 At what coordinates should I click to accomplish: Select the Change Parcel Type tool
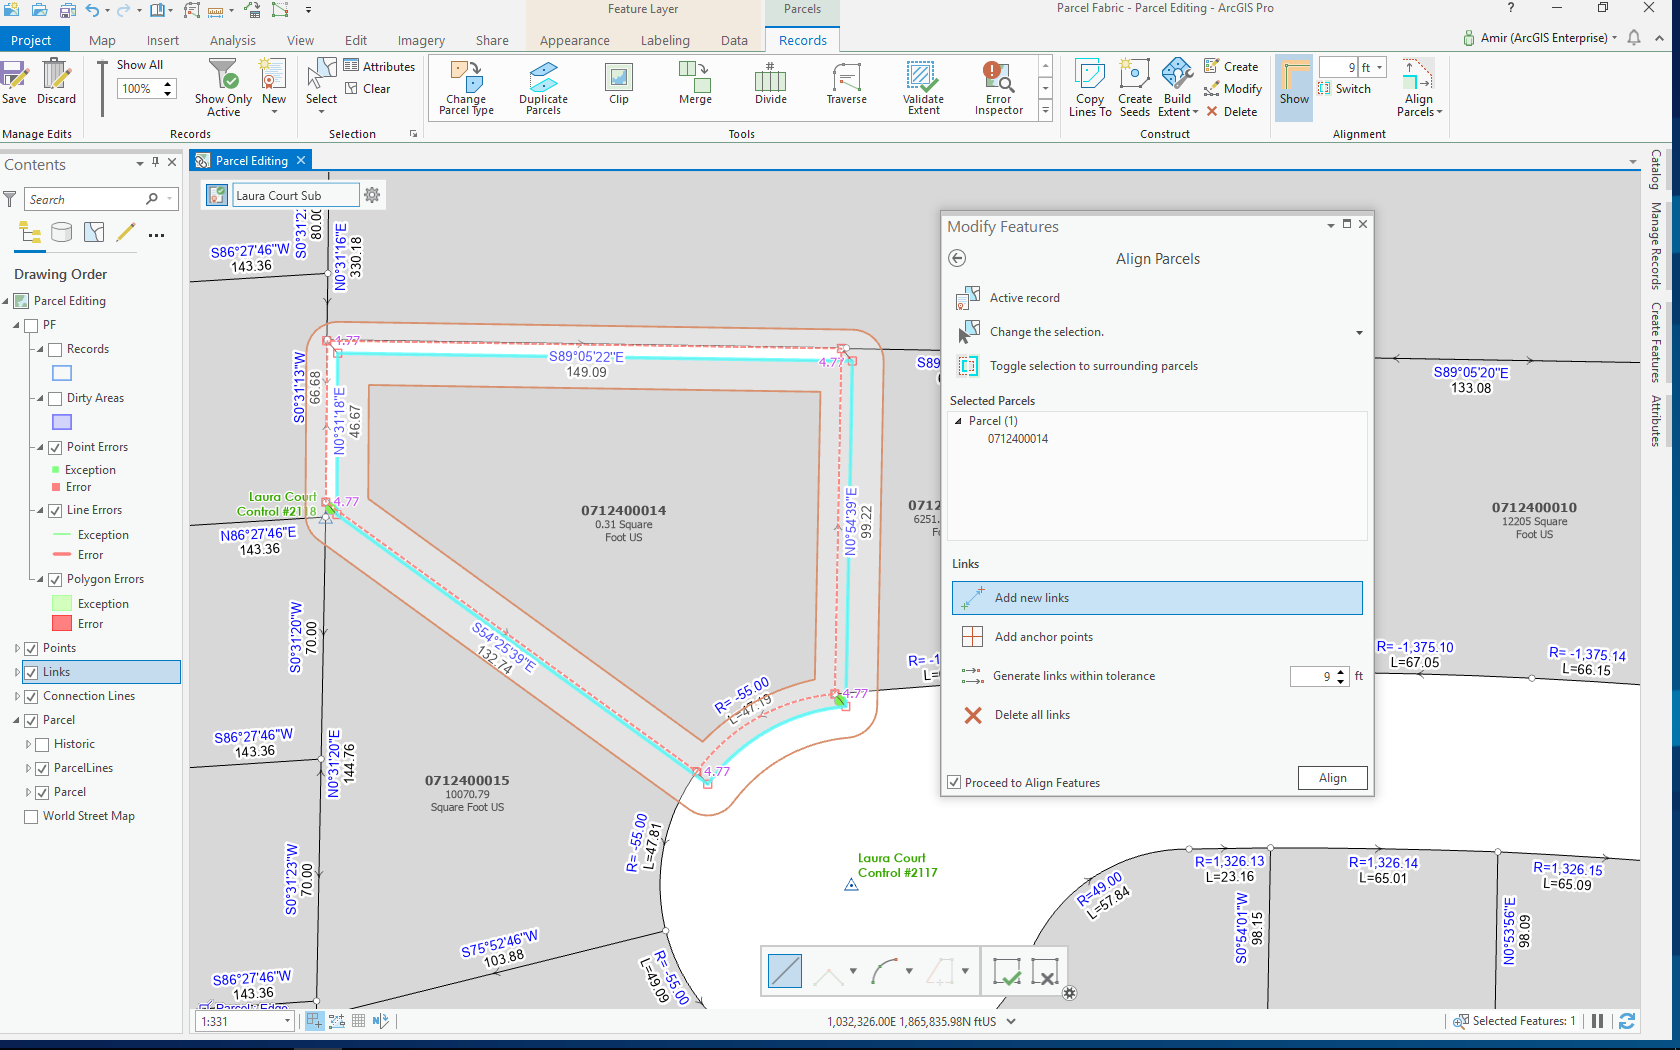[465, 87]
